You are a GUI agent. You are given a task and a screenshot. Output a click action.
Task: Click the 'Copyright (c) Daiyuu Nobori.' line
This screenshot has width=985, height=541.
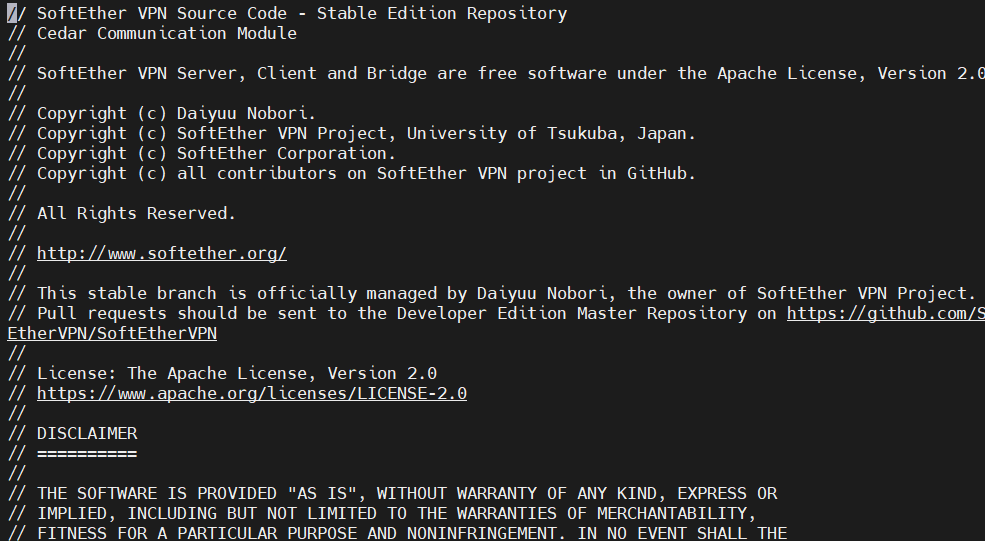click(161, 113)
